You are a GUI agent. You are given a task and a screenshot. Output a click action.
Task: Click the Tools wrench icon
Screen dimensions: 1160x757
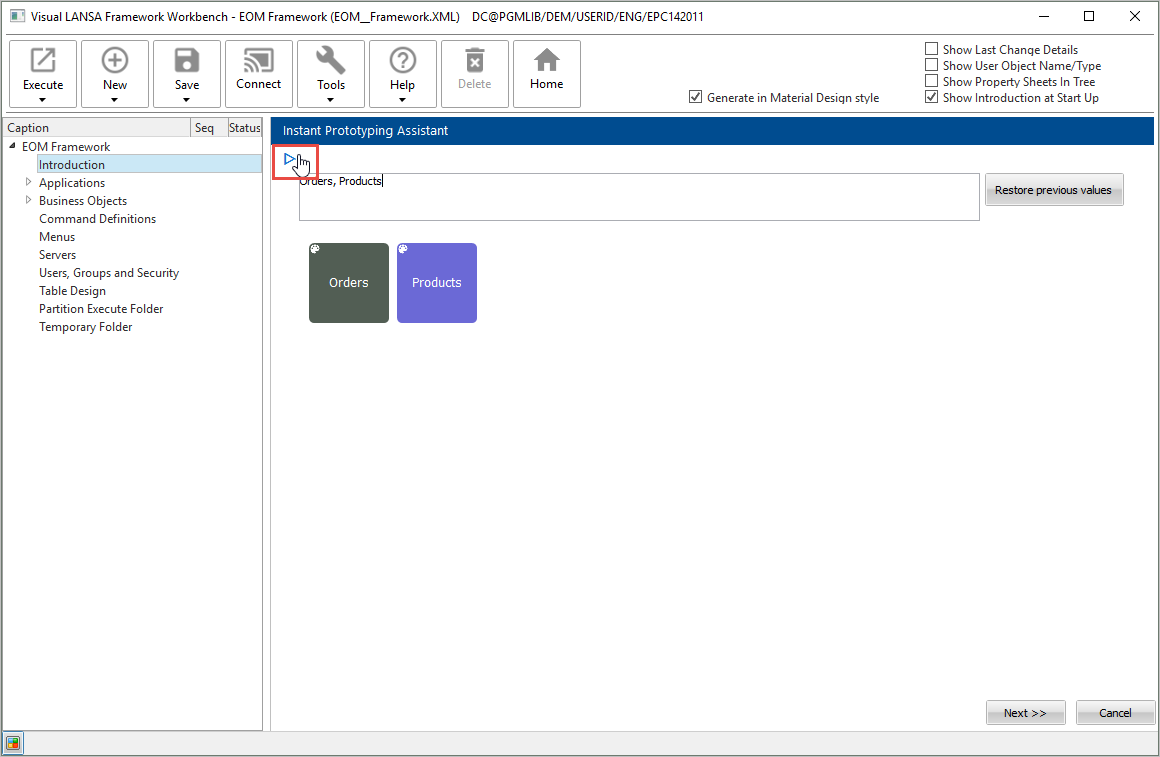tap(331, 61)
